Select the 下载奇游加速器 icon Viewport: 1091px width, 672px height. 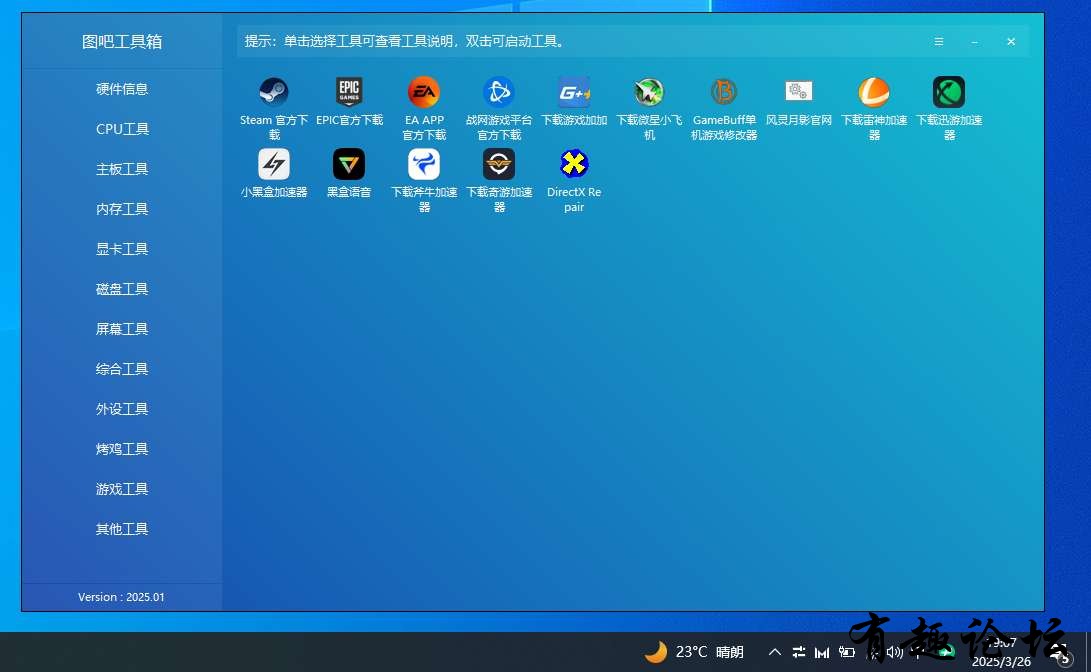[x=499, y=164]
